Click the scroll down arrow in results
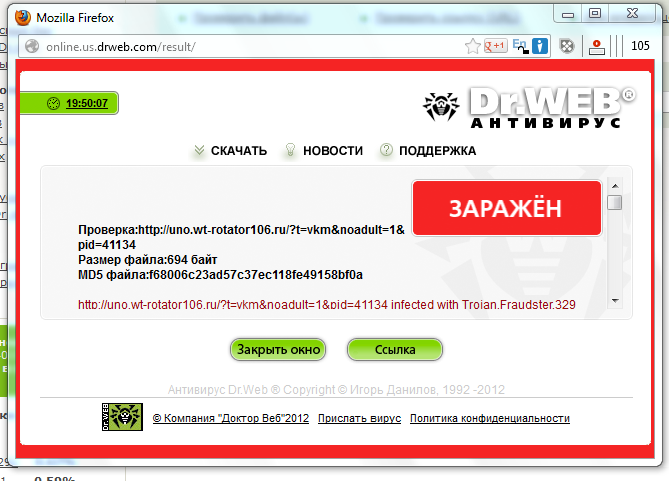This screenshot has width=669, height=481. click(614, 300)
